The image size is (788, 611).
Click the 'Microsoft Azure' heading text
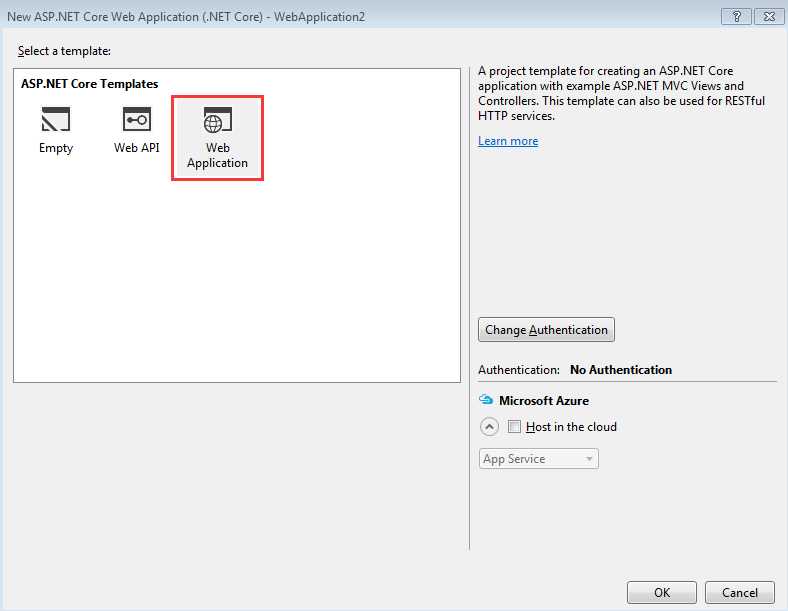point(544,400)
